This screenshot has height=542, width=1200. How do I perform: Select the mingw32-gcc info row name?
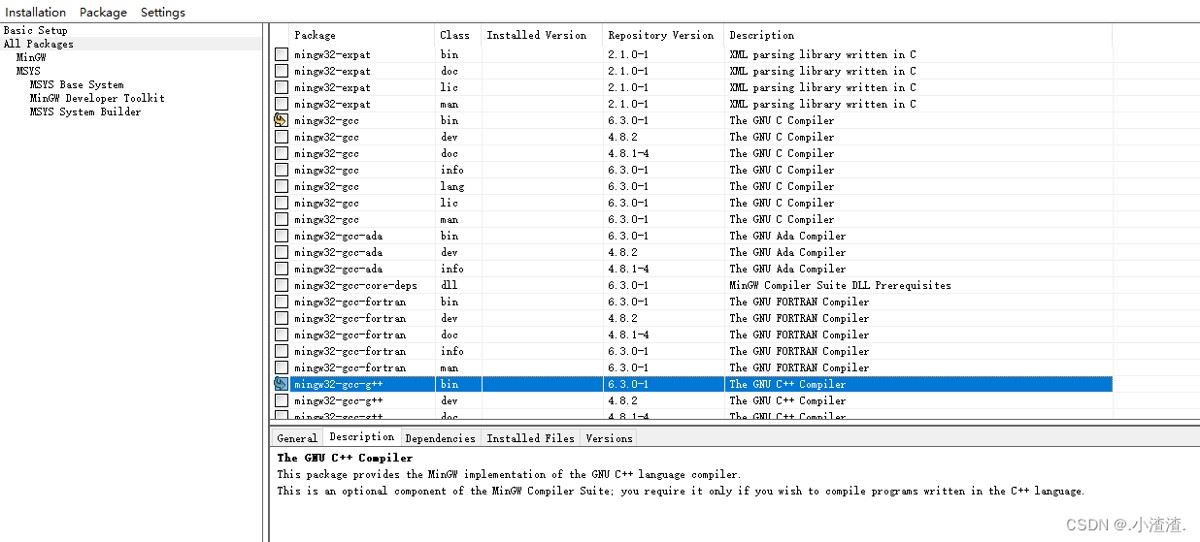pyautogui.click(x=326, y=170)
